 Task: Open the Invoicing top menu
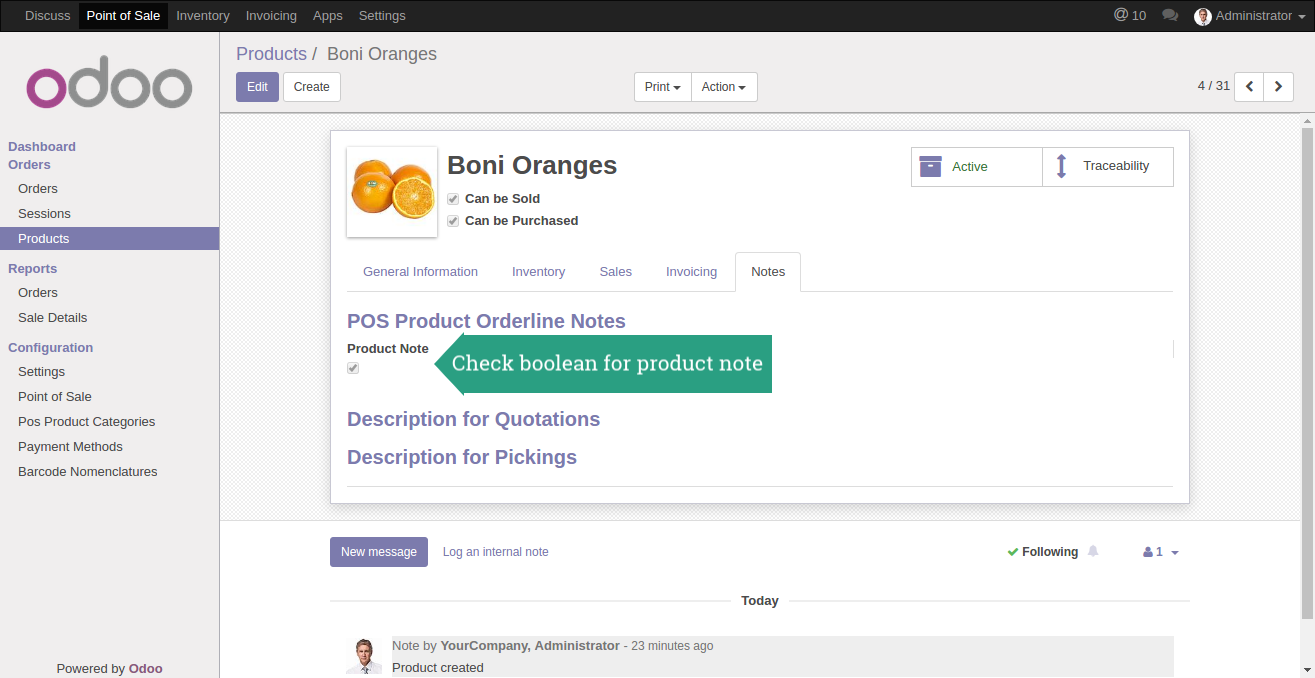pyautogui.click(x=271, y=16)
